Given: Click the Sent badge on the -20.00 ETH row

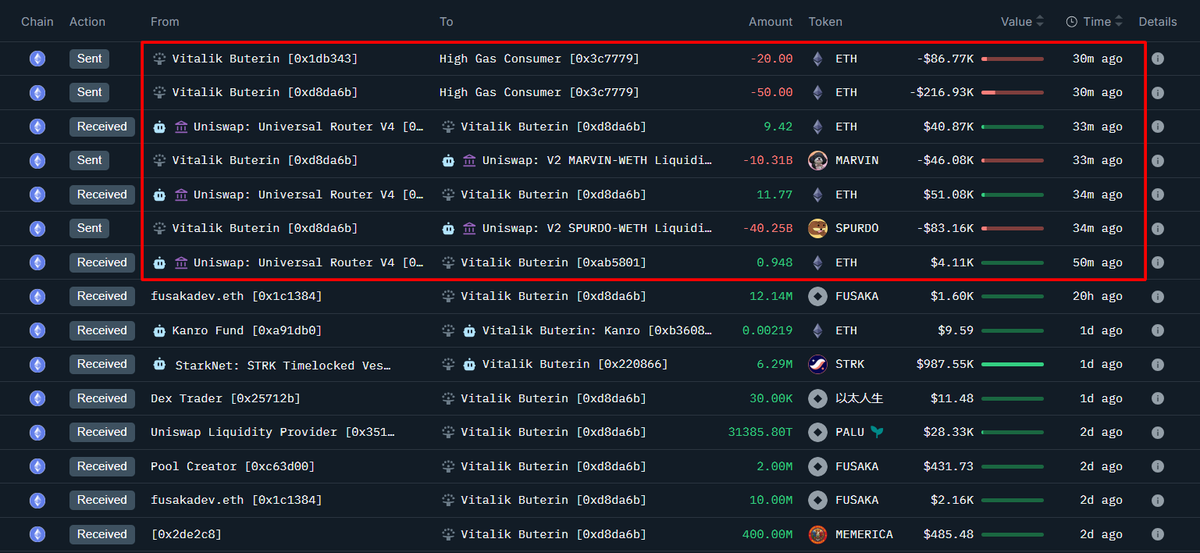Looking at the screenshot, I should [x=89, y=59].
